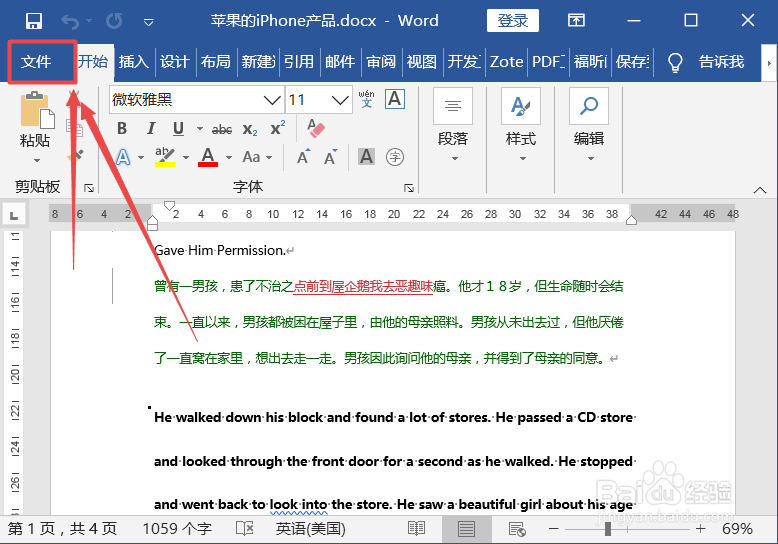
Task: Click the 告诉我 lightbulb search
Action: pyautogui.click(x=706, y=62)
